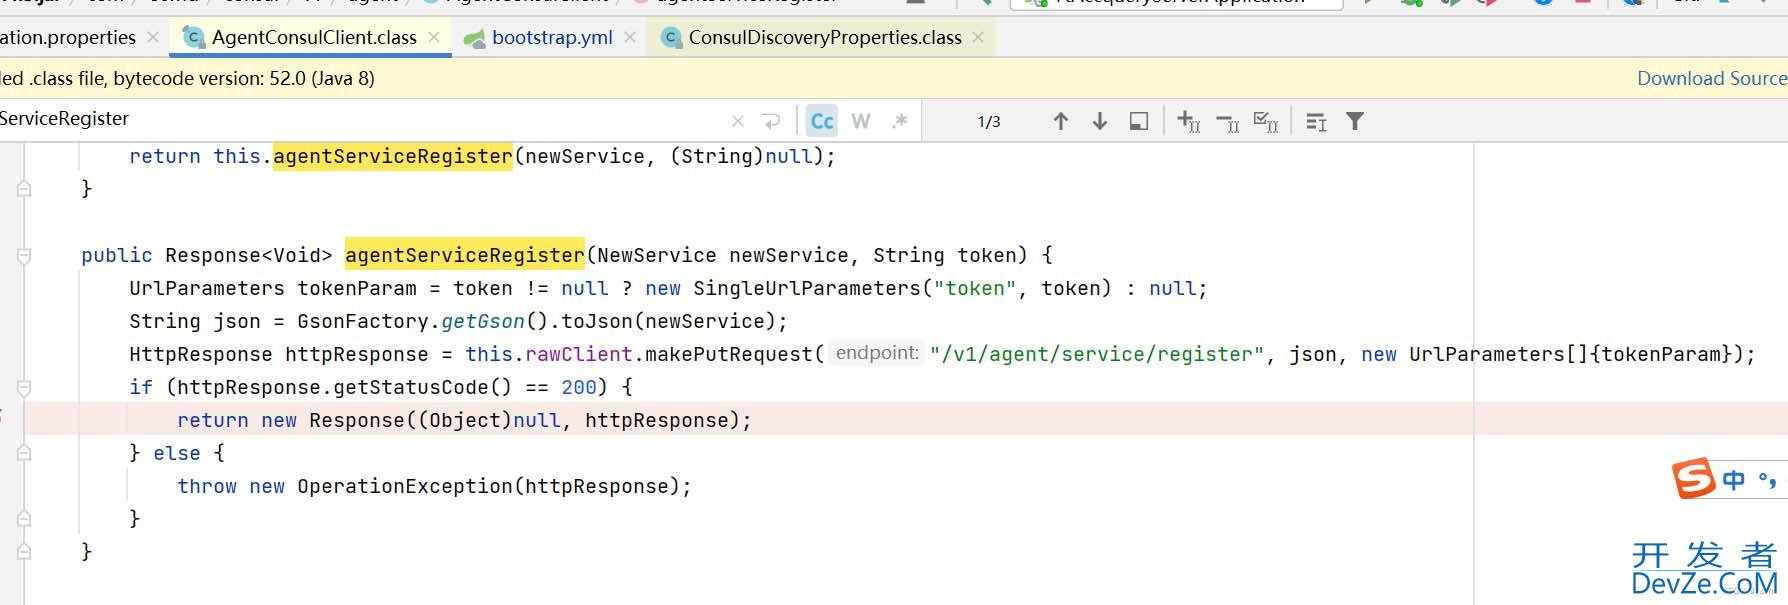Toggle Words (W) search option
This screenshot has width=1788, height=605.
[x=860, y=121]
